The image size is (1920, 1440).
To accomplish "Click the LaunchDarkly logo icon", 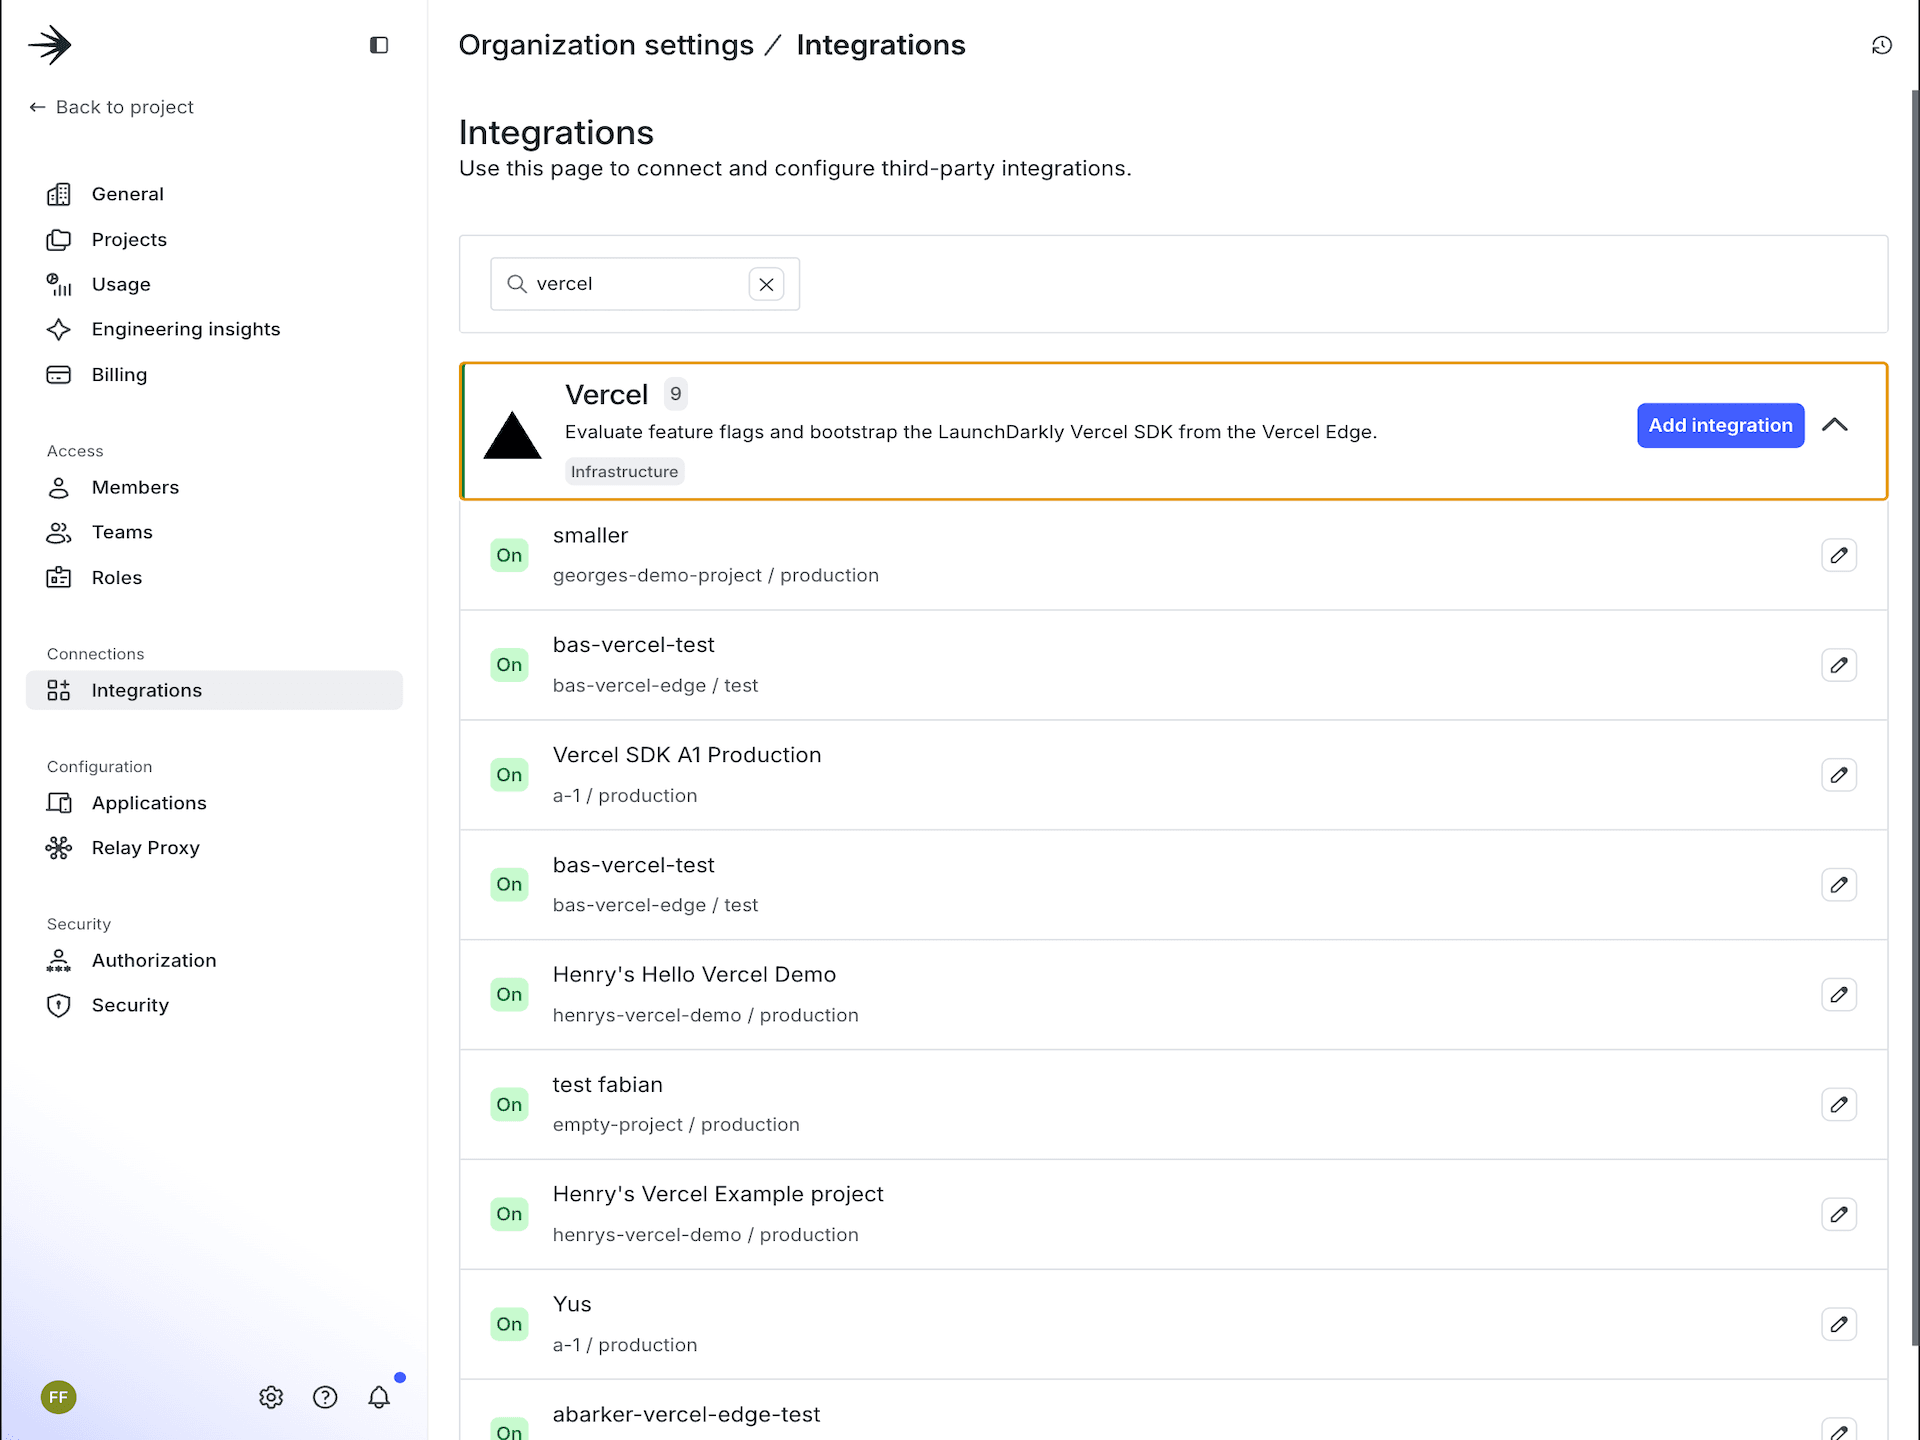I will (x=50, y=45).
